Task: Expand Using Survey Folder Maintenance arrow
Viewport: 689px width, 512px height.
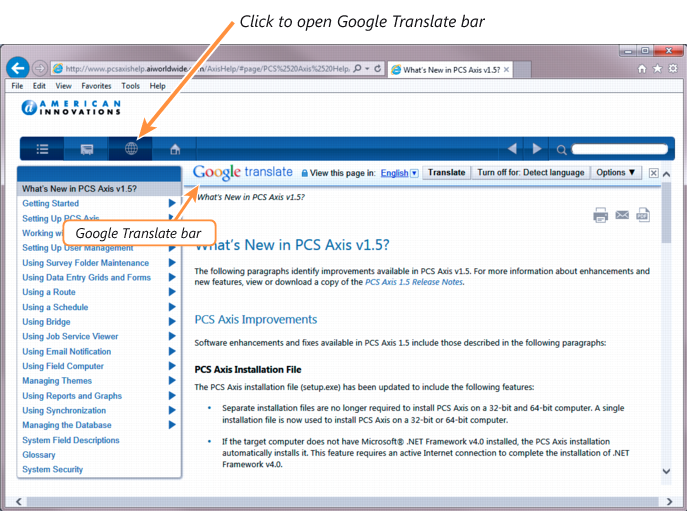Action: click(172, 262)
